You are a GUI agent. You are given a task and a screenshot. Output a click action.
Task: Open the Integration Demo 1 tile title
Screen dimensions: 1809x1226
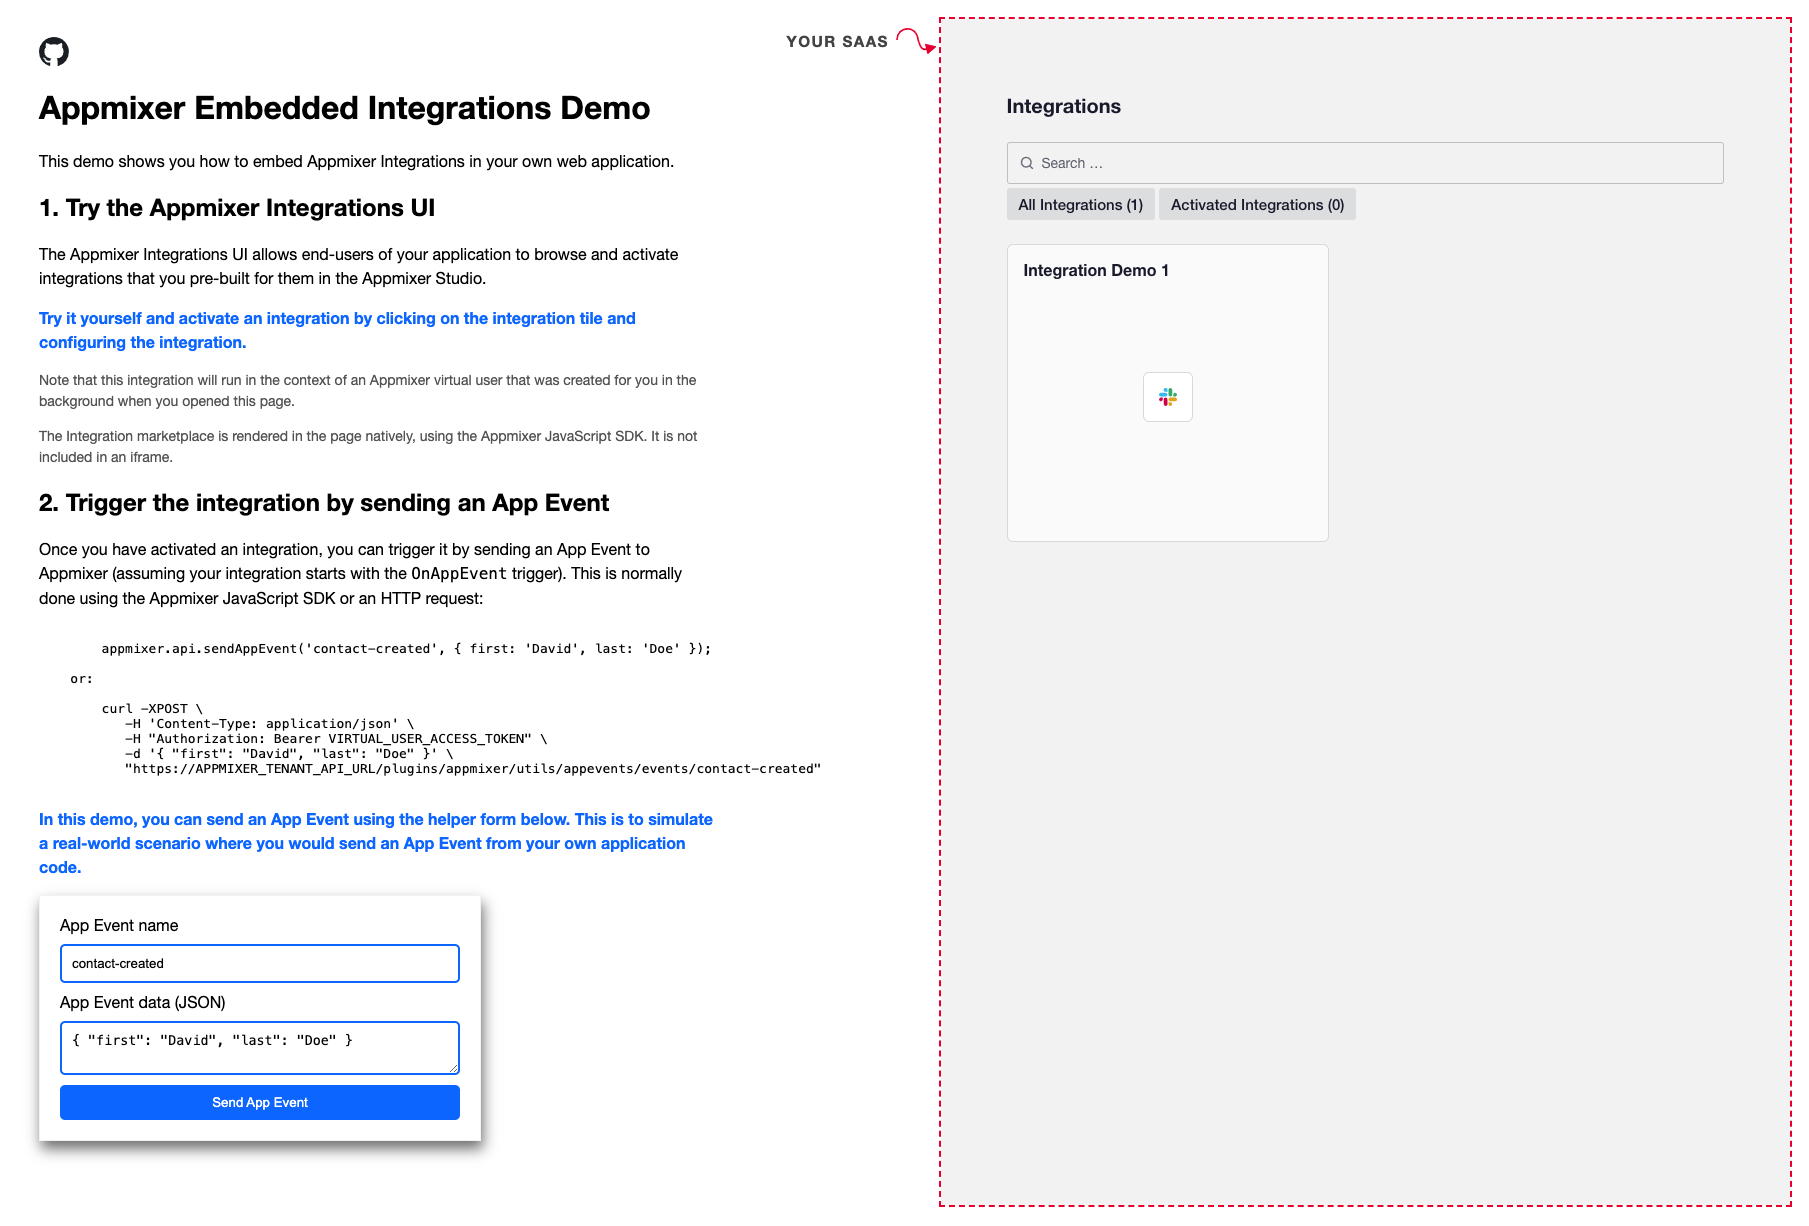pos(1096,270)
